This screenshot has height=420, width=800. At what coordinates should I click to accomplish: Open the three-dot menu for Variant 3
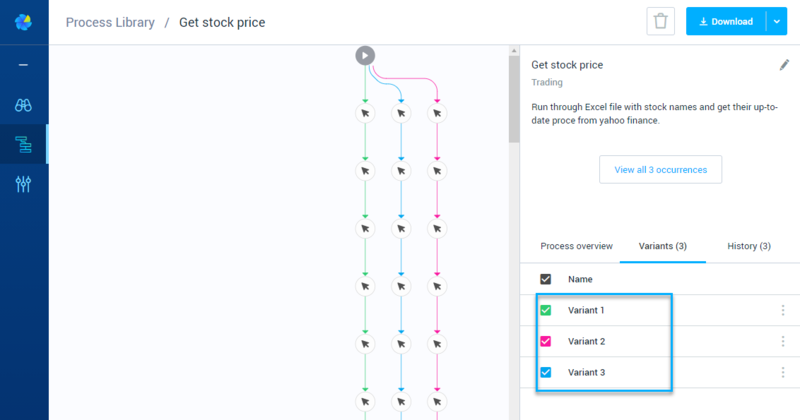point(783,373)
